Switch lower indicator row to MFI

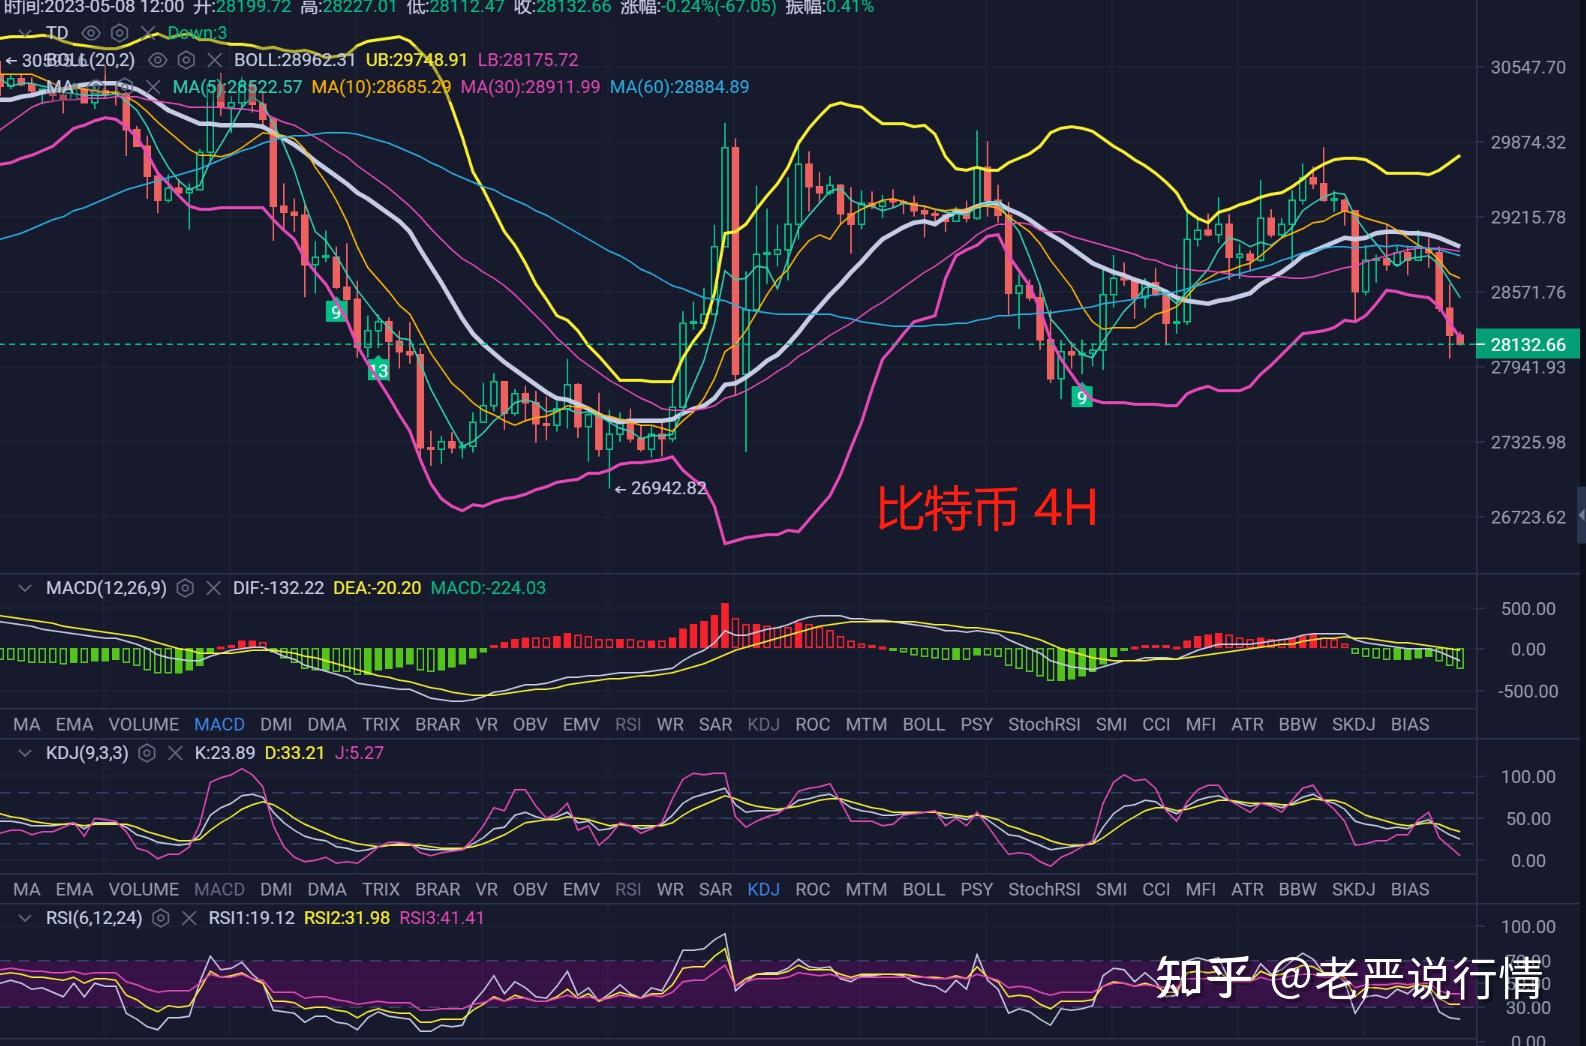1201,889
